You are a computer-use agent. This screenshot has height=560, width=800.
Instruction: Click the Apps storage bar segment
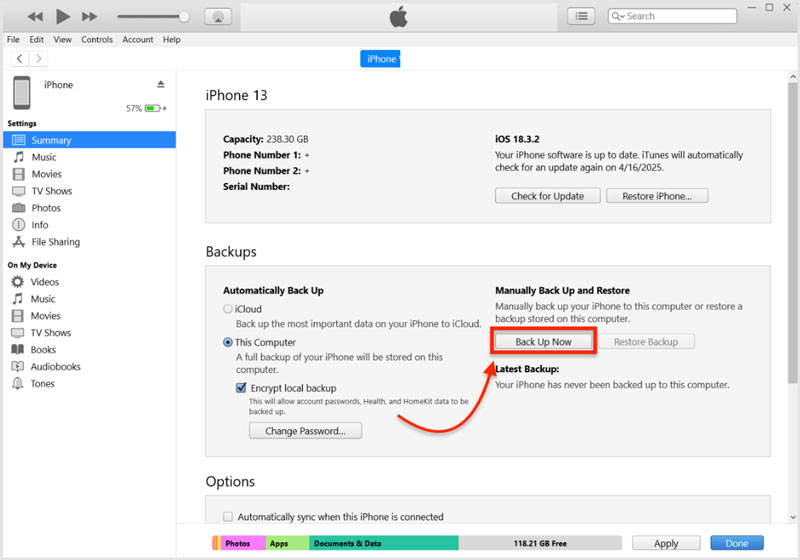click(287, 543)
